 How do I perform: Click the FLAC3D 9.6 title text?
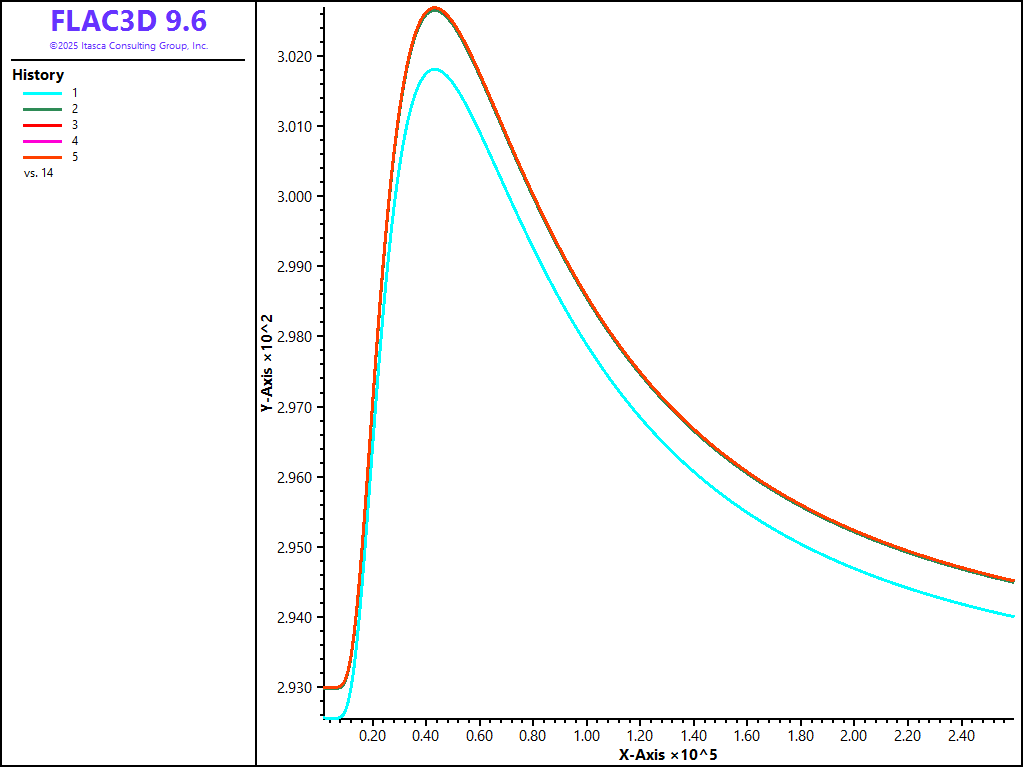point(128,22)
